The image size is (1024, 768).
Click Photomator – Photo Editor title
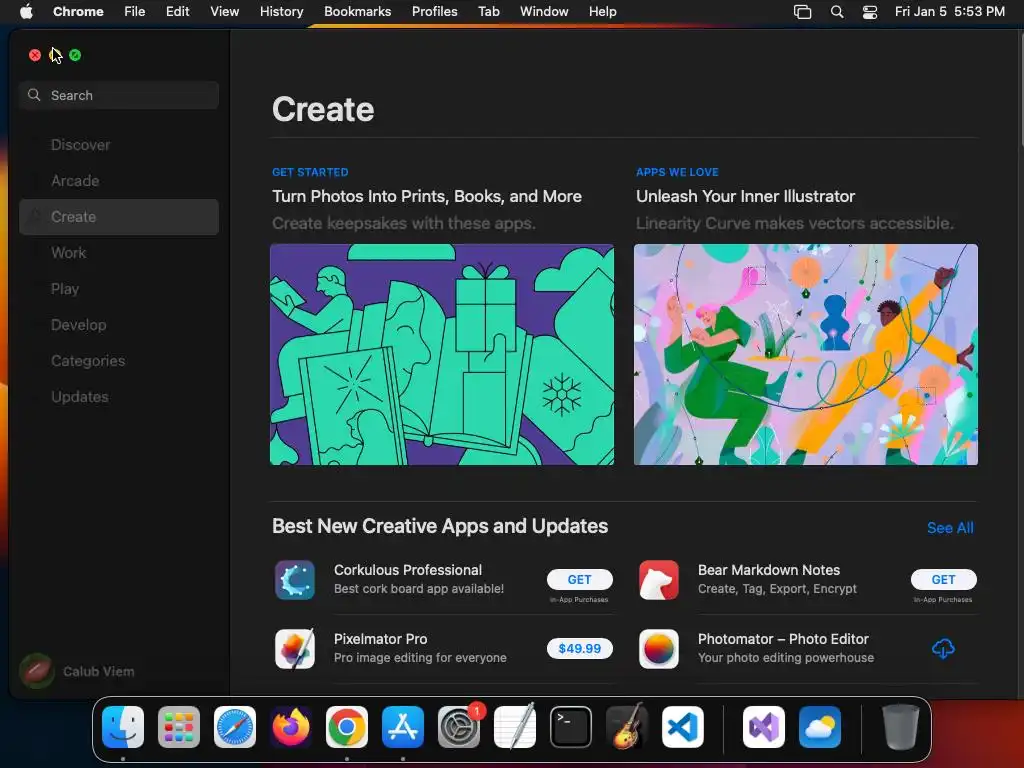pos(783,639)
